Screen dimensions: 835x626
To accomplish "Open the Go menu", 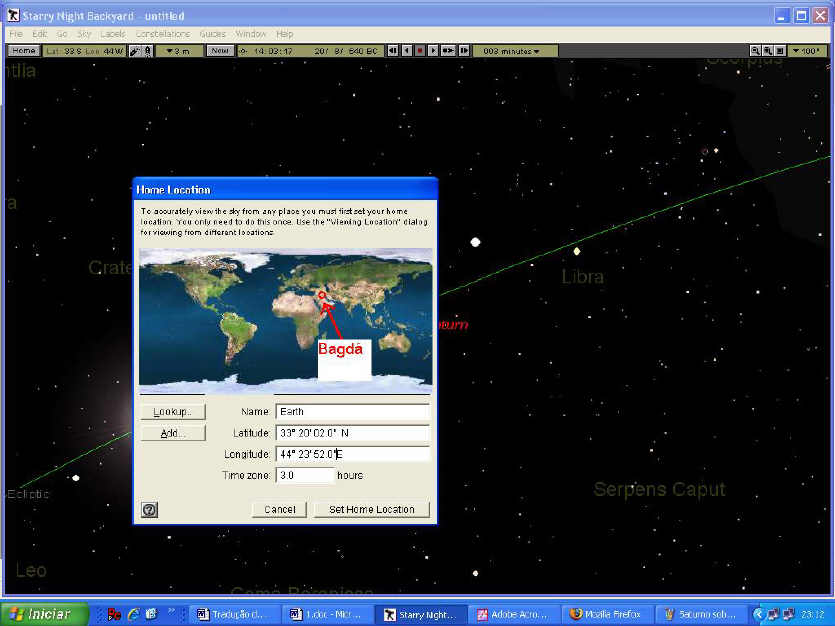I will (x=62, y=34).
